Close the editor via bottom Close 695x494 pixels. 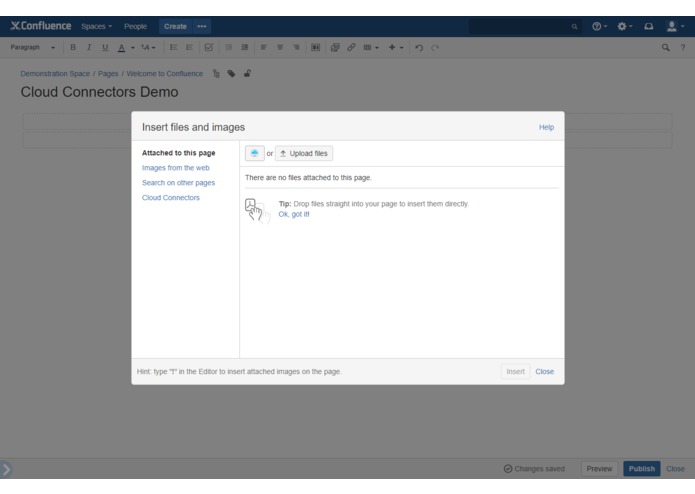click(x=675, y=469)
